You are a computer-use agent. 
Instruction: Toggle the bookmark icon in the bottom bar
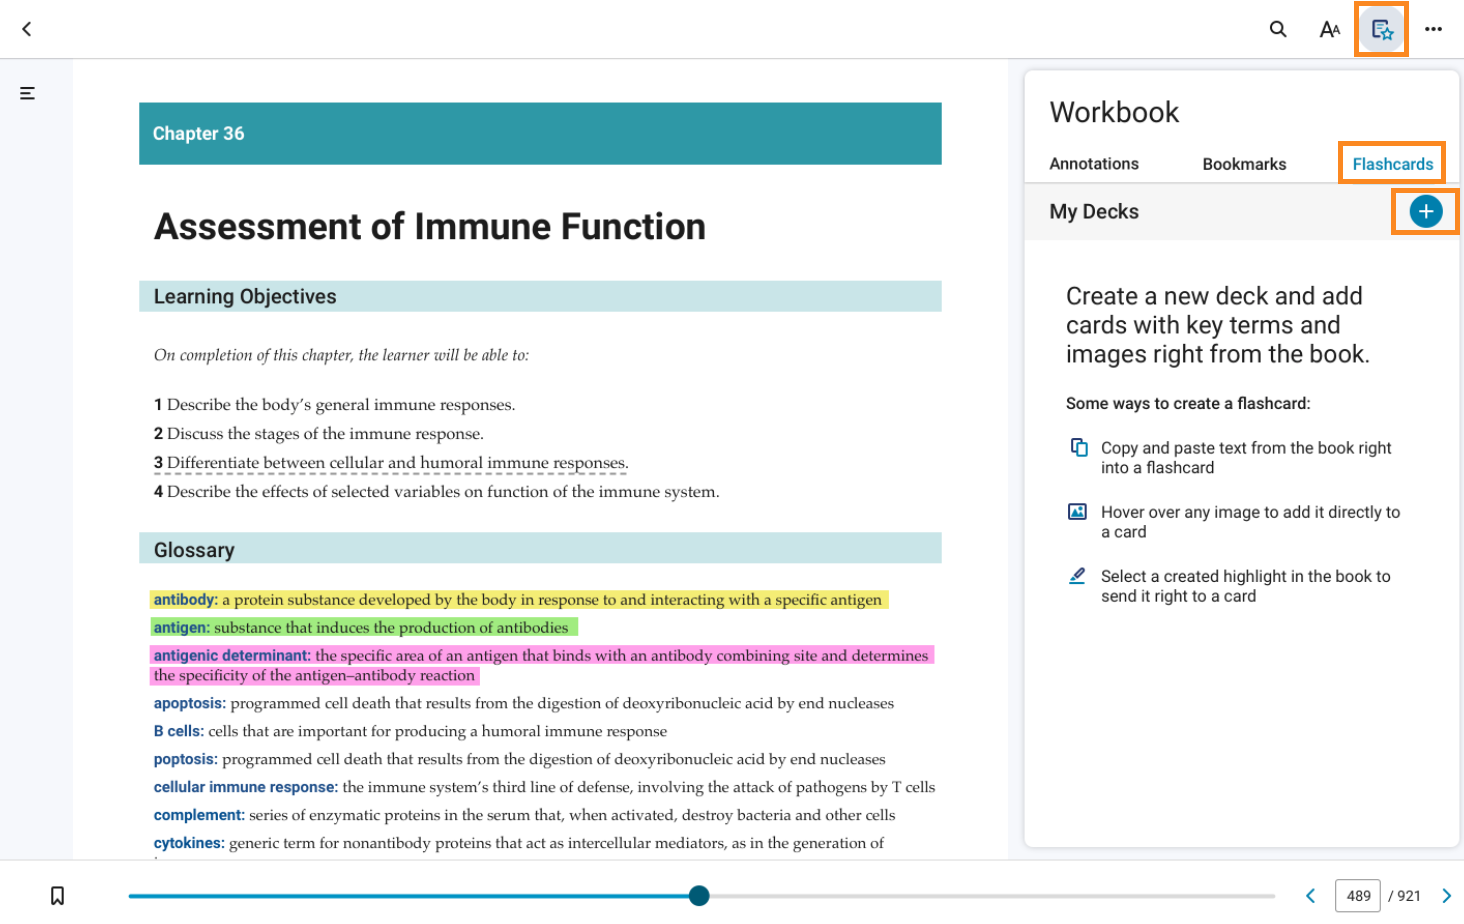(x=57, y=896)
